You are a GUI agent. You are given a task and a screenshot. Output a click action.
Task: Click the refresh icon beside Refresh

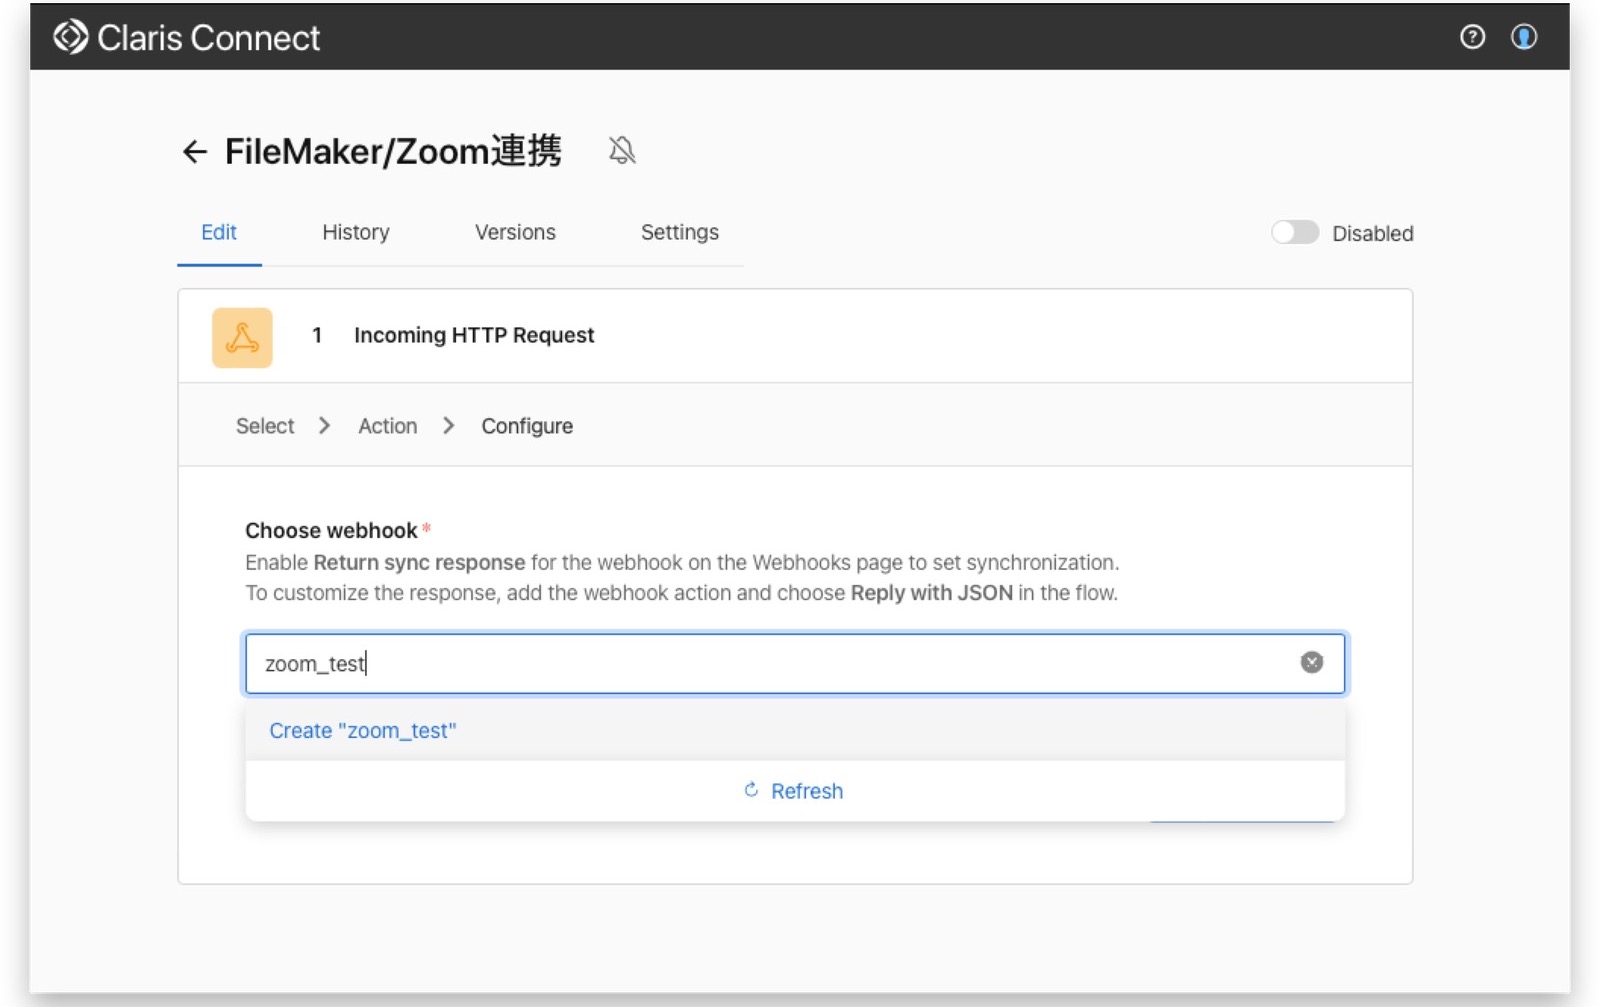click(750, 790)
